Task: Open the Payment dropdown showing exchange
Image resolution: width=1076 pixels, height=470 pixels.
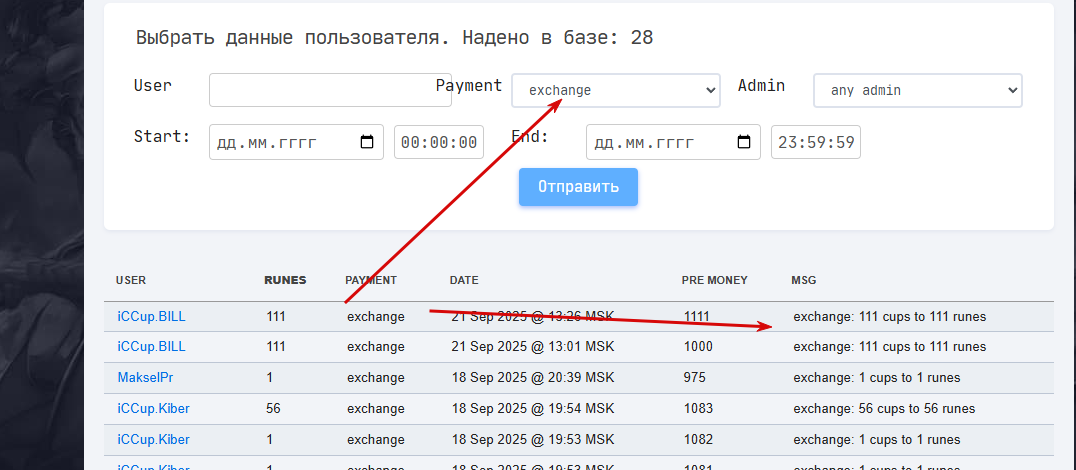Action: point(616,91)
